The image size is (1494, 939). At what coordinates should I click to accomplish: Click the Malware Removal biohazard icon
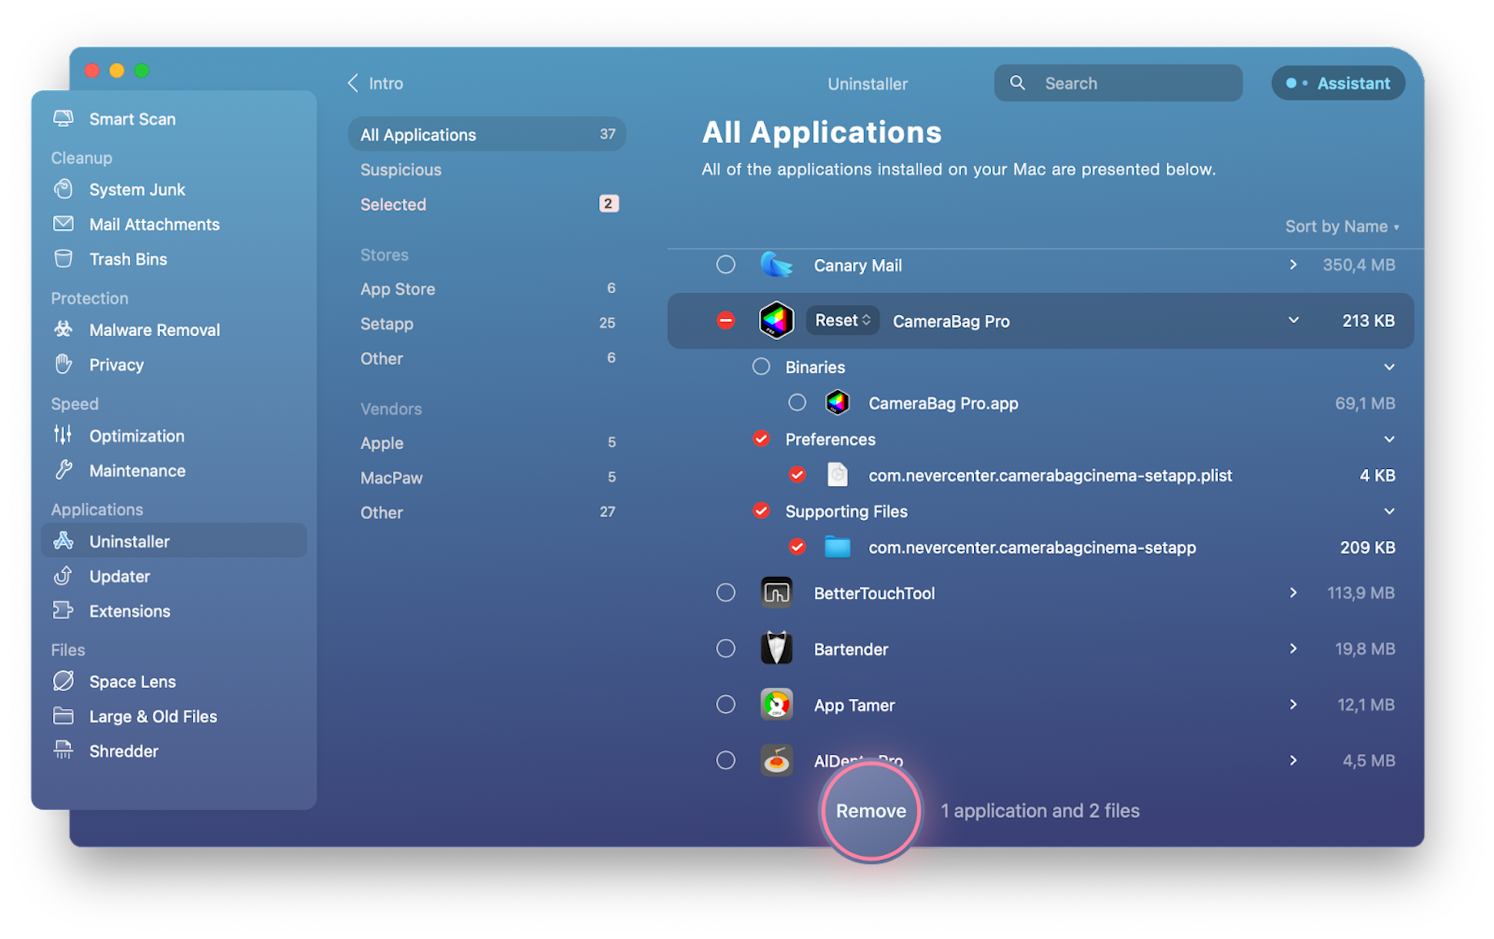63,330
